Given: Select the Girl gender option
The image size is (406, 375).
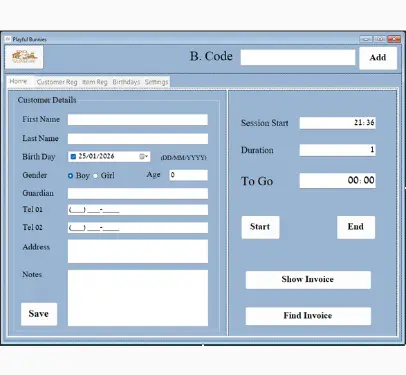Looking at the screenshot, I should (95, 176).
